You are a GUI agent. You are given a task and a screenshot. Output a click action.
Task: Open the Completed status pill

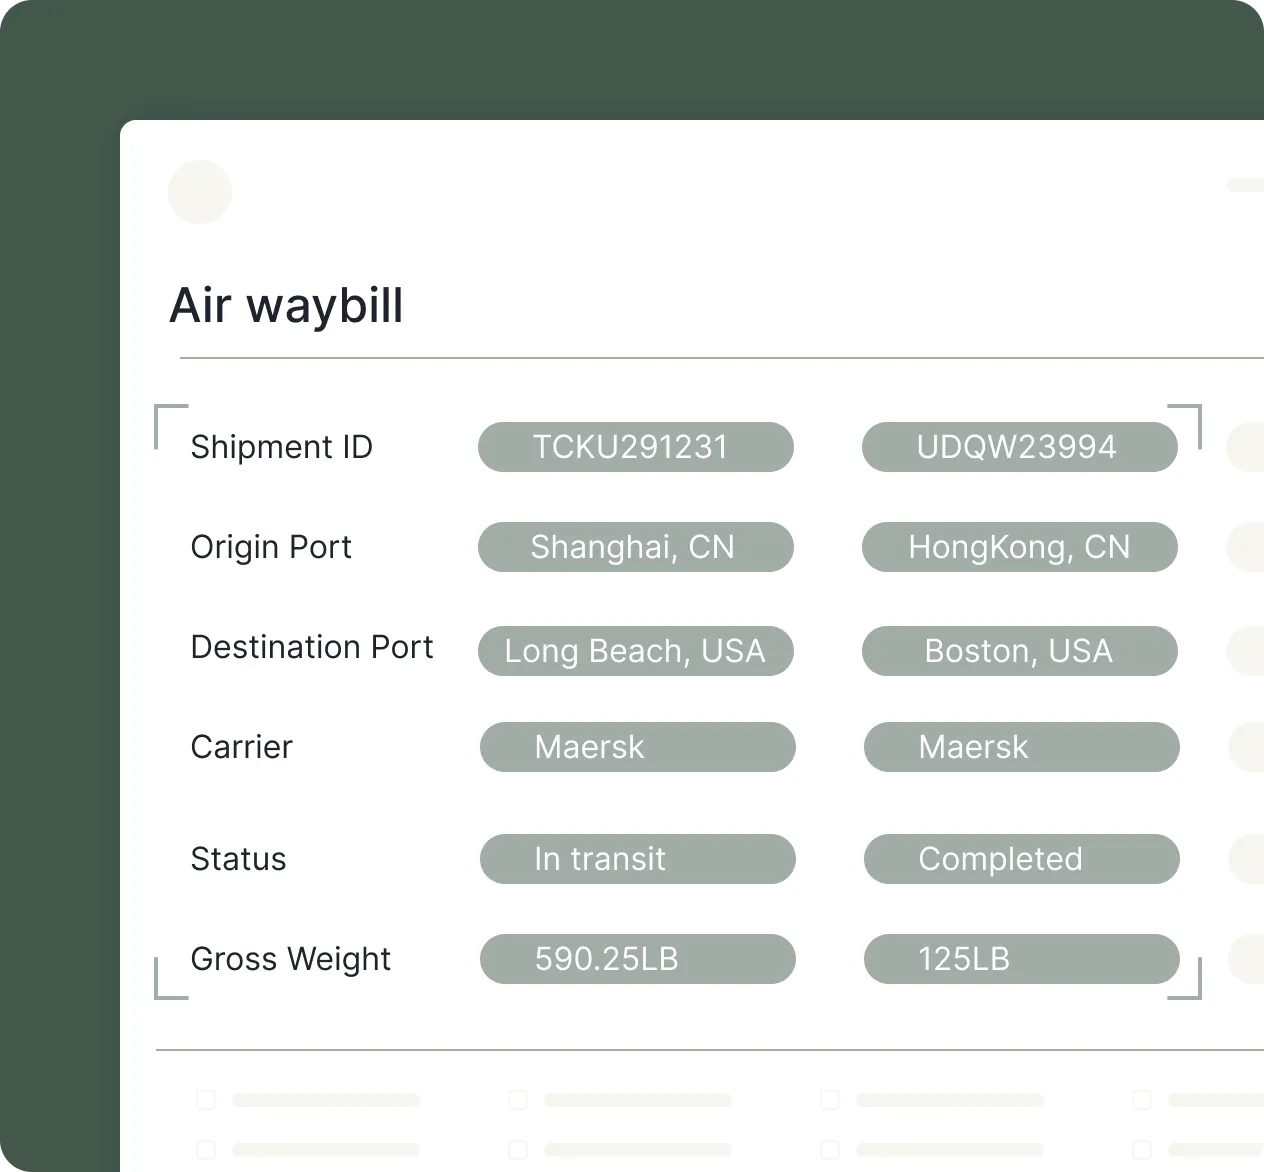(1021, 859)
